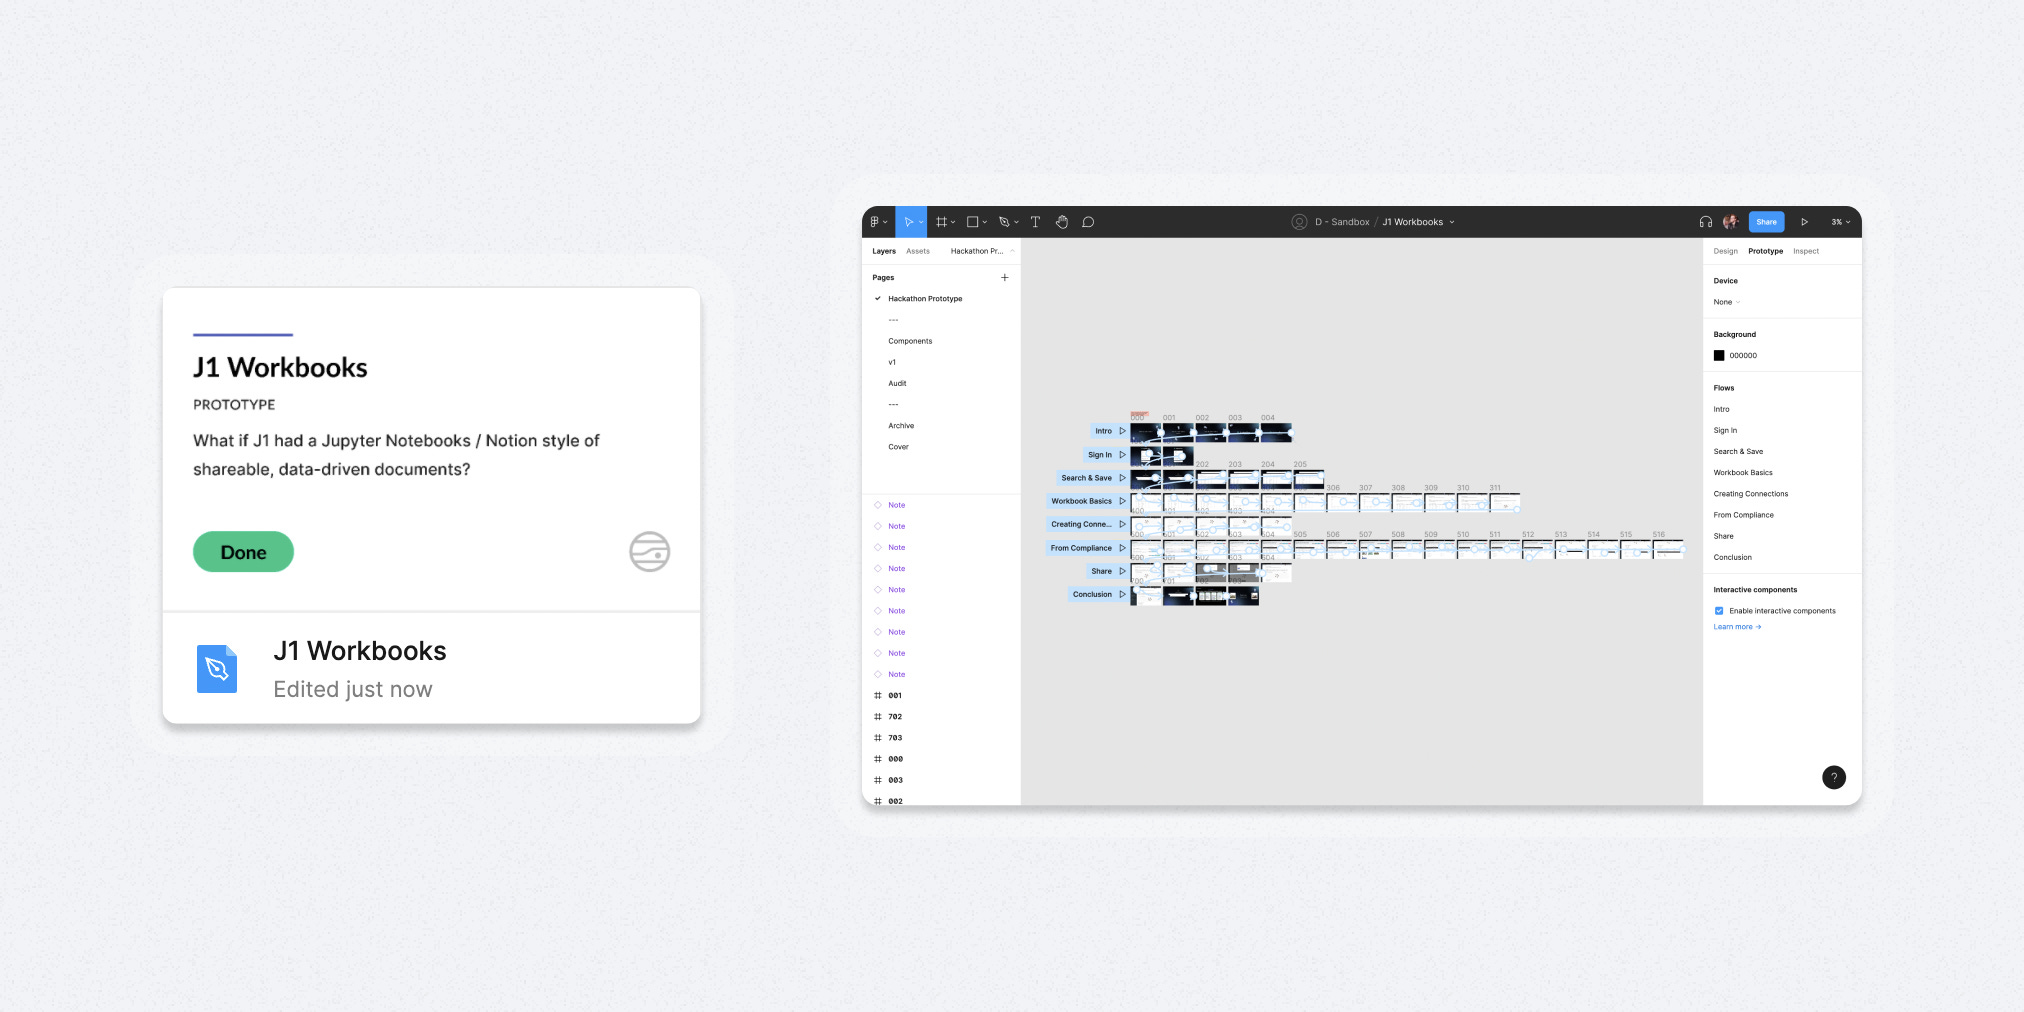
Task: Select the Archive page
Action: [x=901, y=426]
